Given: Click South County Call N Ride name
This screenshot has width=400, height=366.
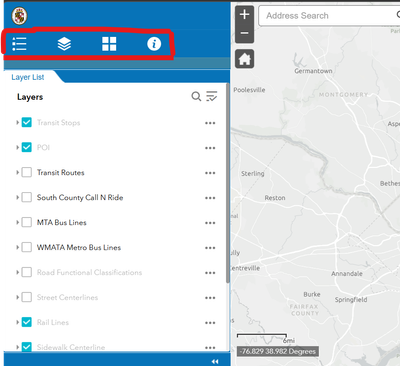Looking at the screenshot, I should tap(80, 198).
